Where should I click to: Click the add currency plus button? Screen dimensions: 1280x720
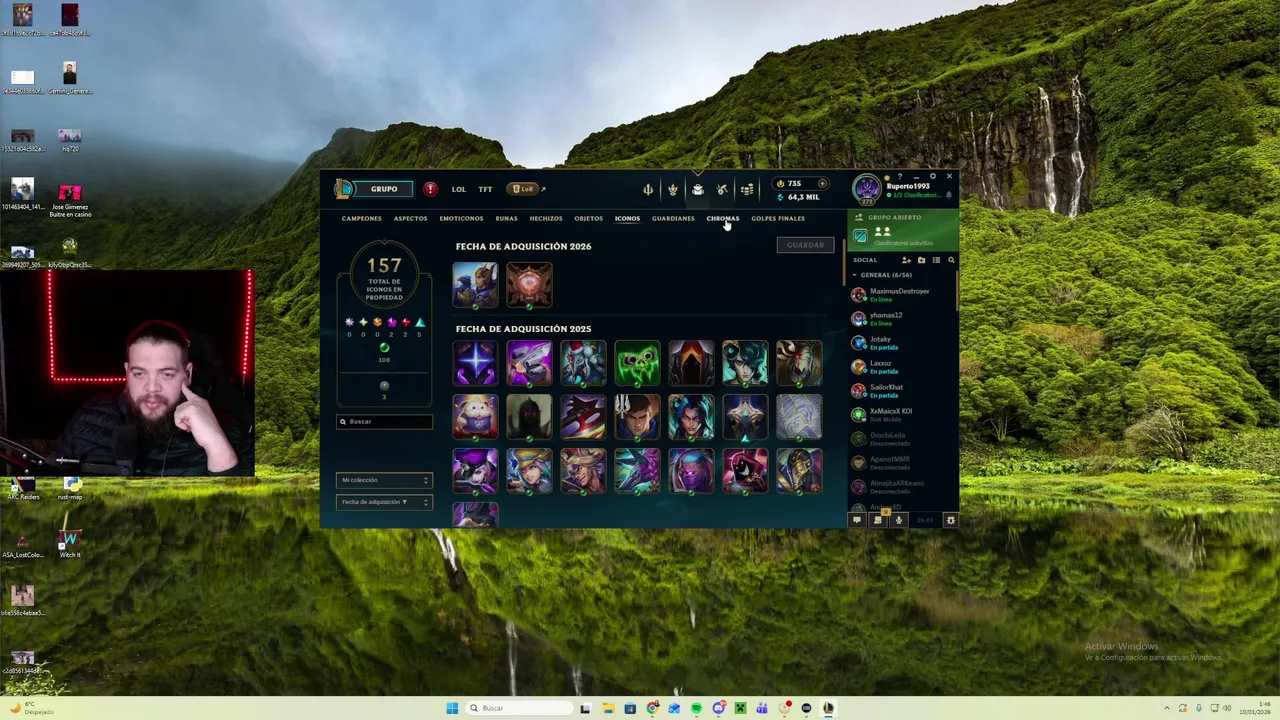click(x=822, y=183)
